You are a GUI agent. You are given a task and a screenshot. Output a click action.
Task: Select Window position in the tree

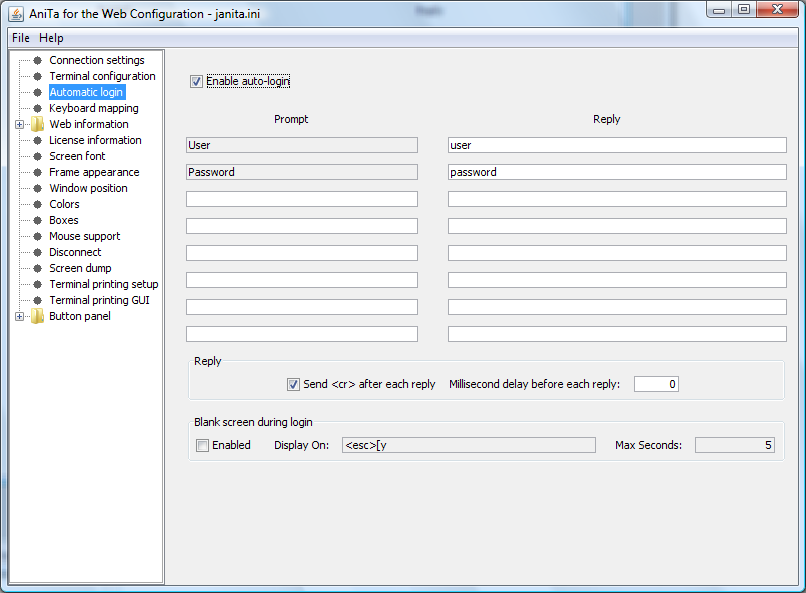click(88, 188)
